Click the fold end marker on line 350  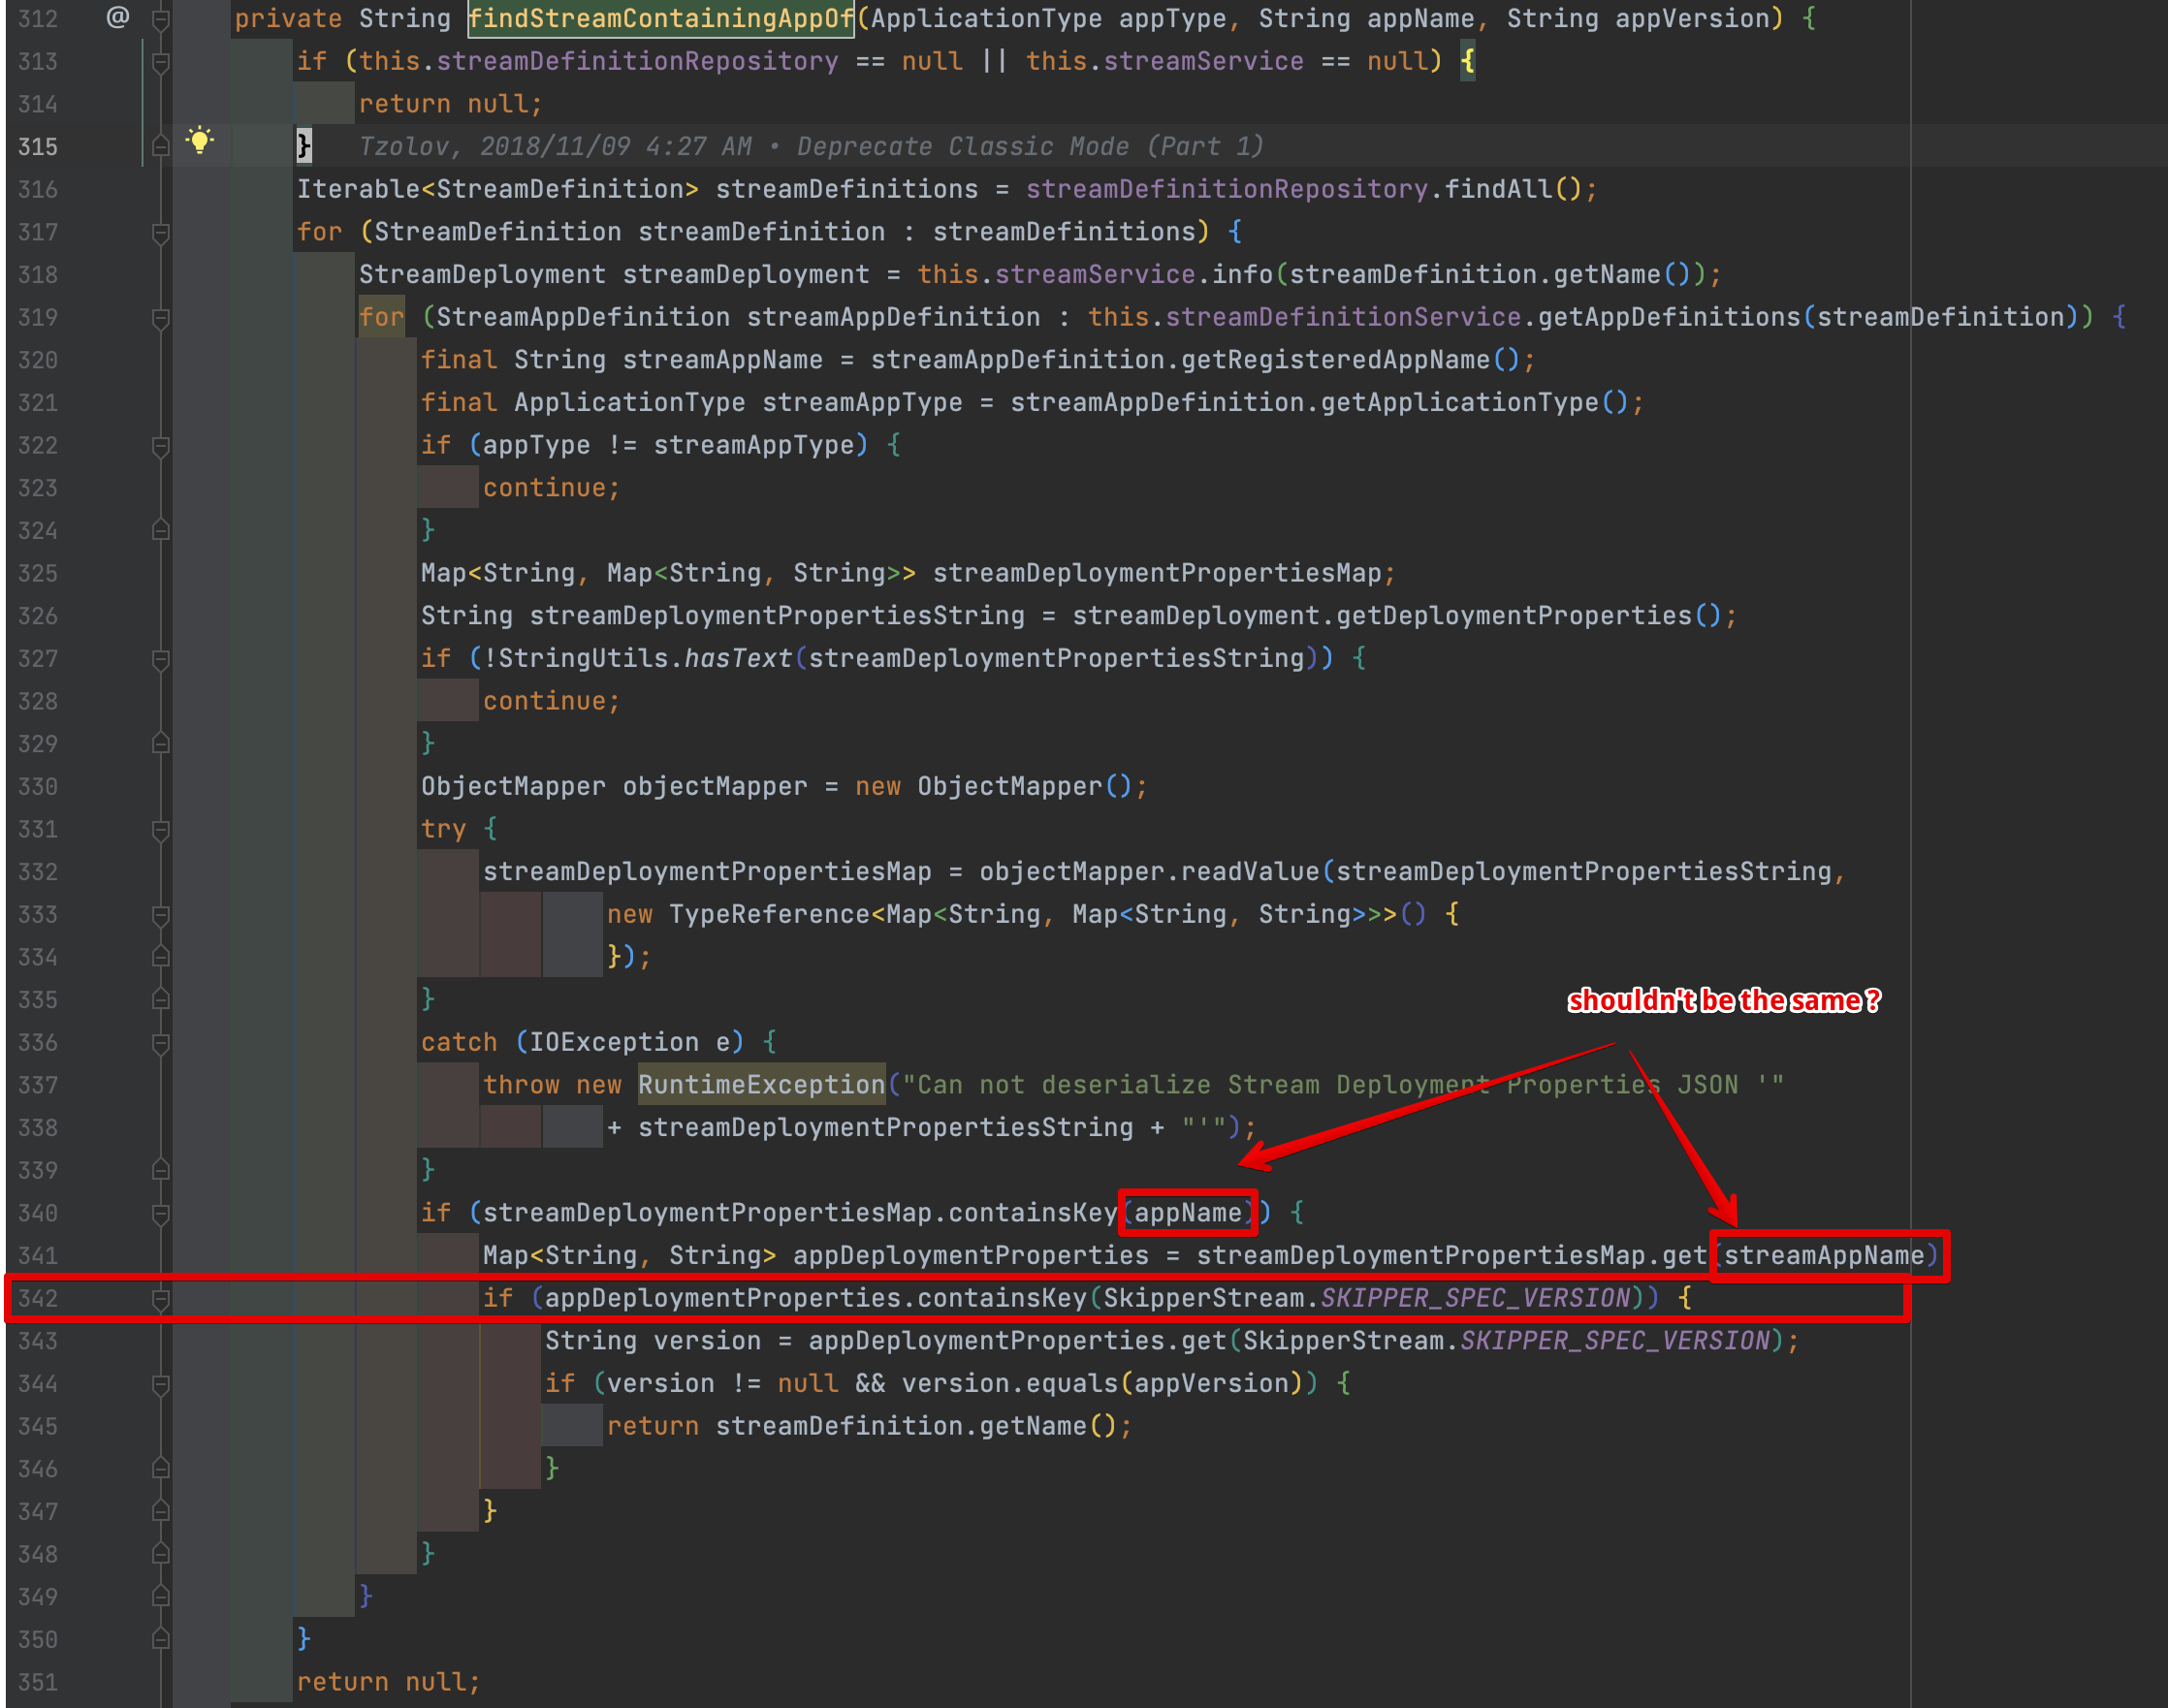(160, 1639)
